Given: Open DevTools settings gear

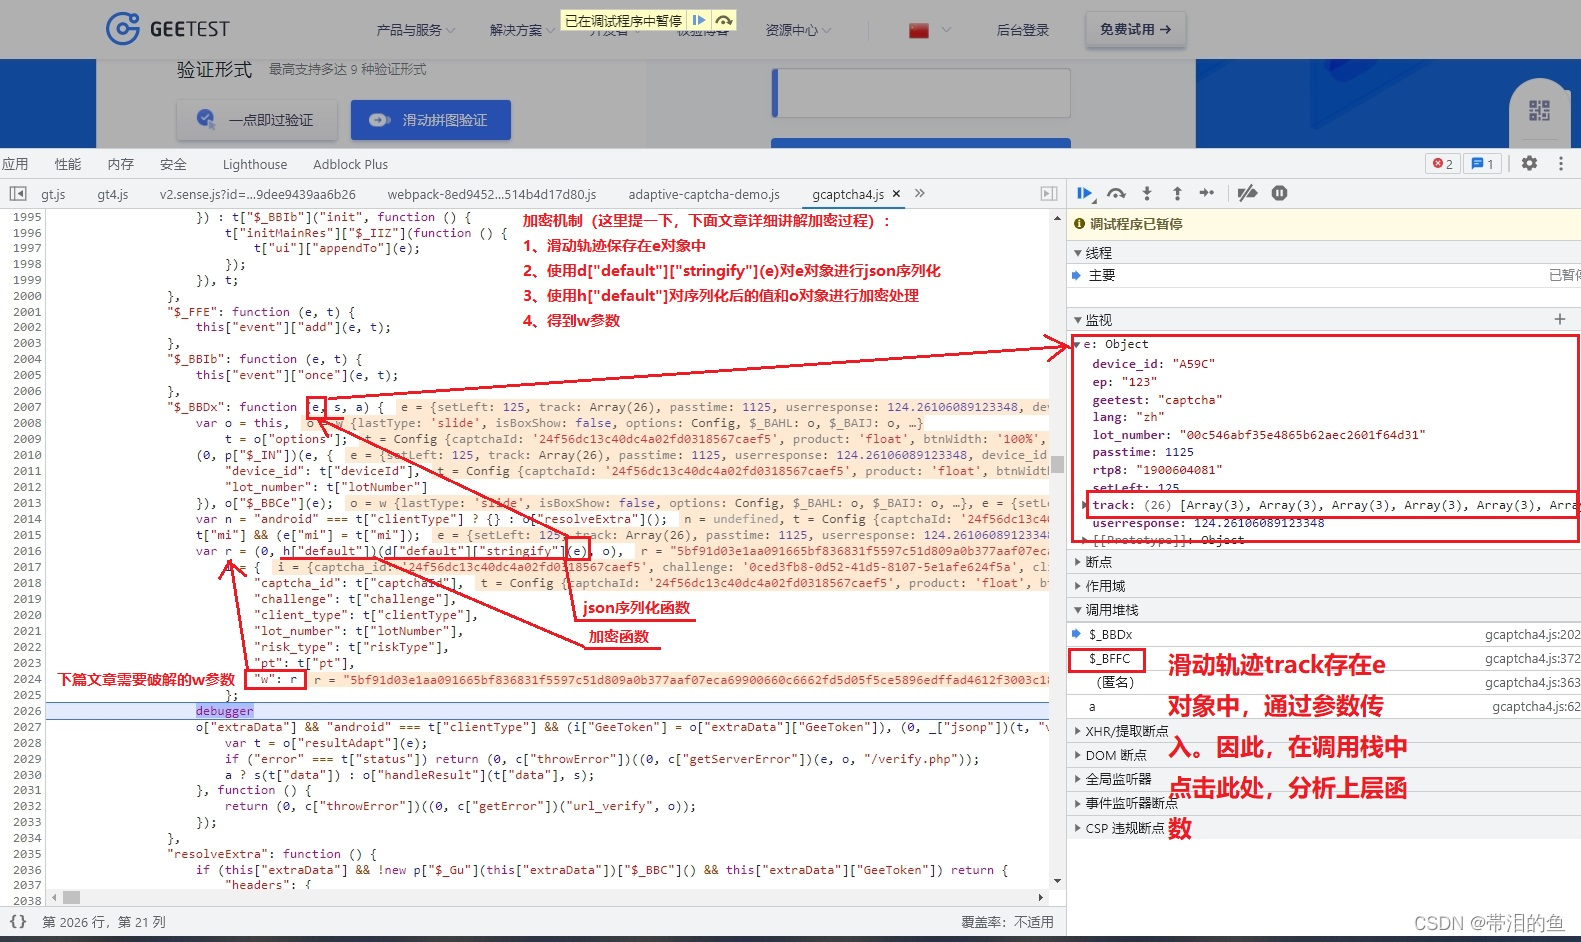Looking at the screenshot, I should tap(1529, 163).
